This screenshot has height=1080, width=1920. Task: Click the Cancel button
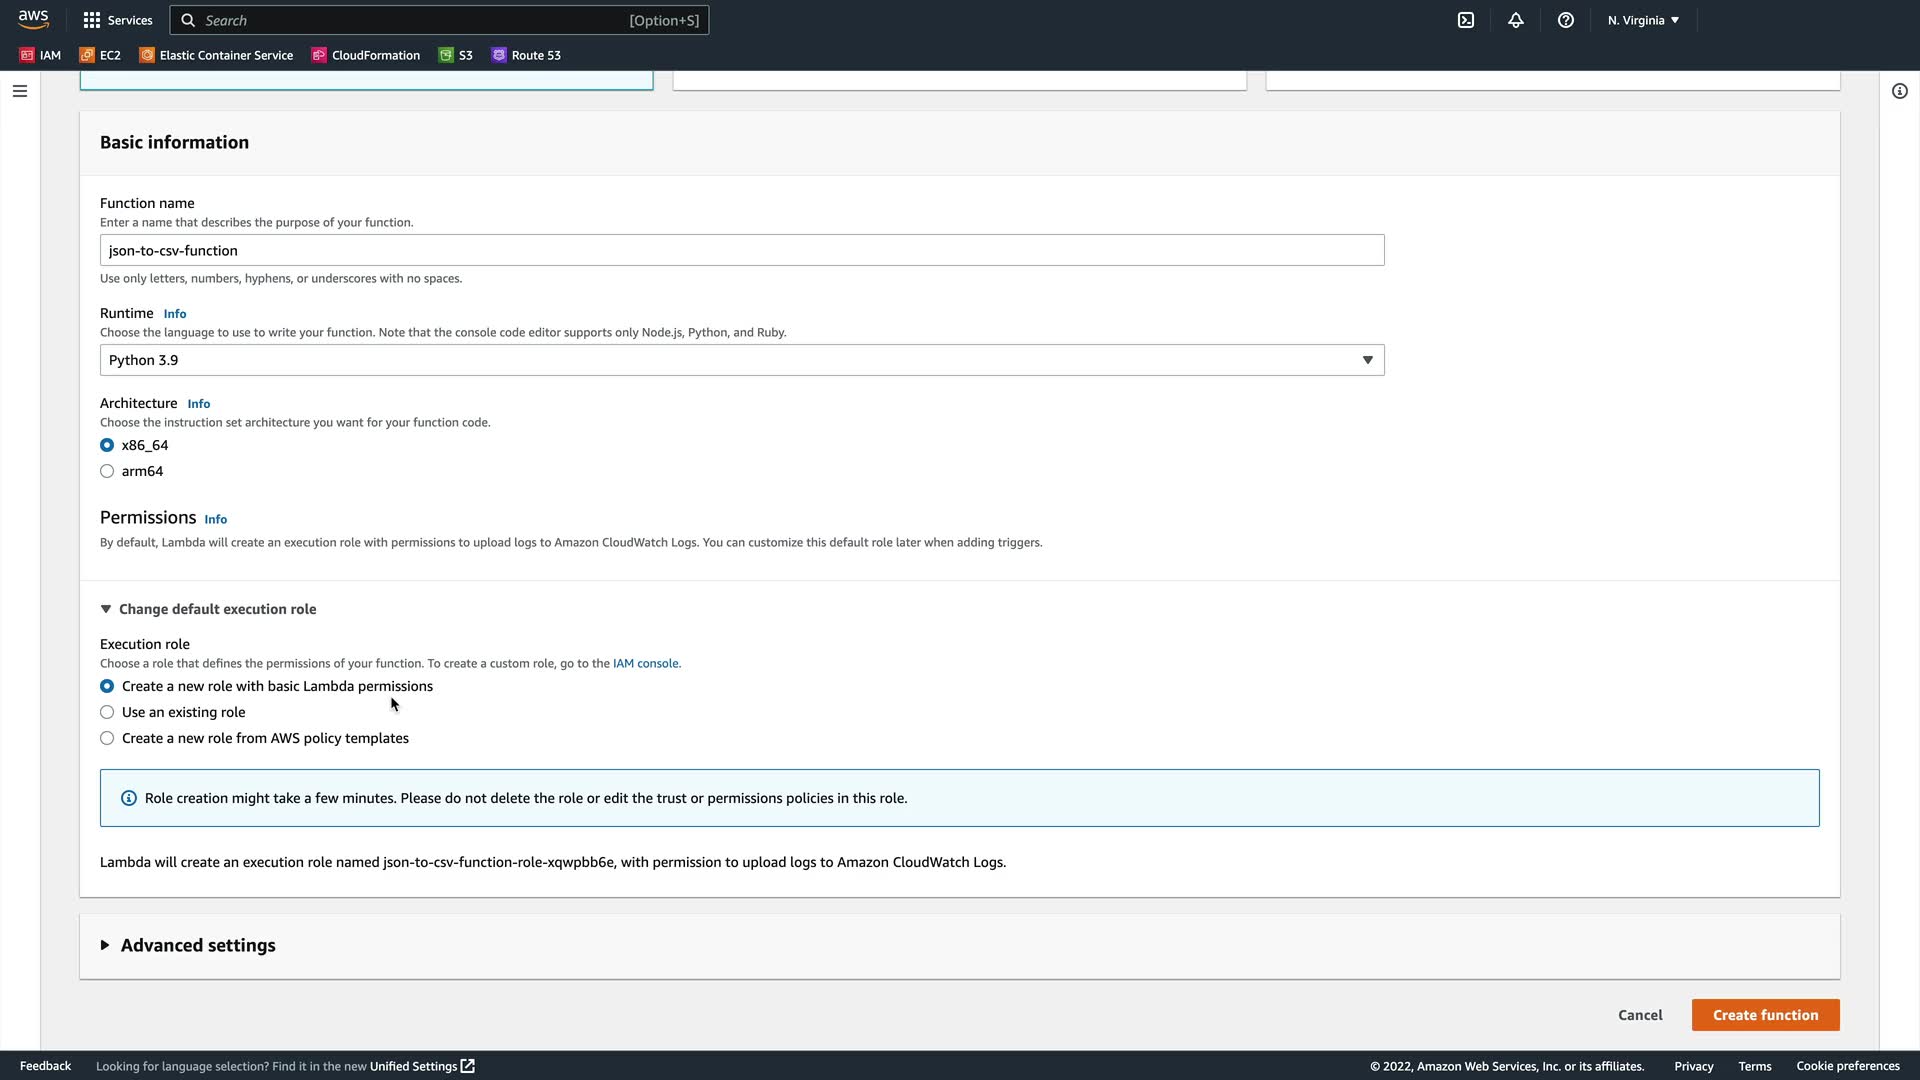[1640, 1015]
